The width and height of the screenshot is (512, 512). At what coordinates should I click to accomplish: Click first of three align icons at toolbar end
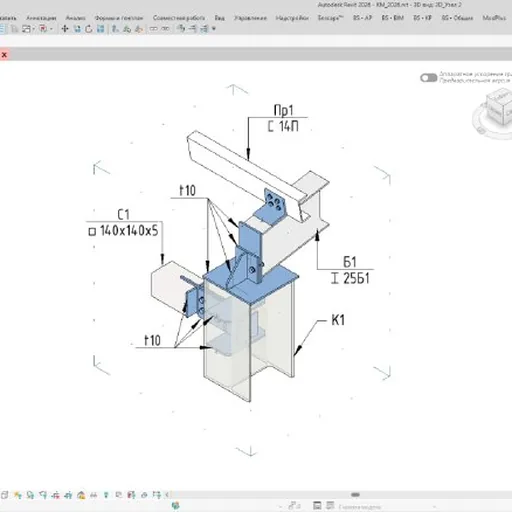(181, 29)
